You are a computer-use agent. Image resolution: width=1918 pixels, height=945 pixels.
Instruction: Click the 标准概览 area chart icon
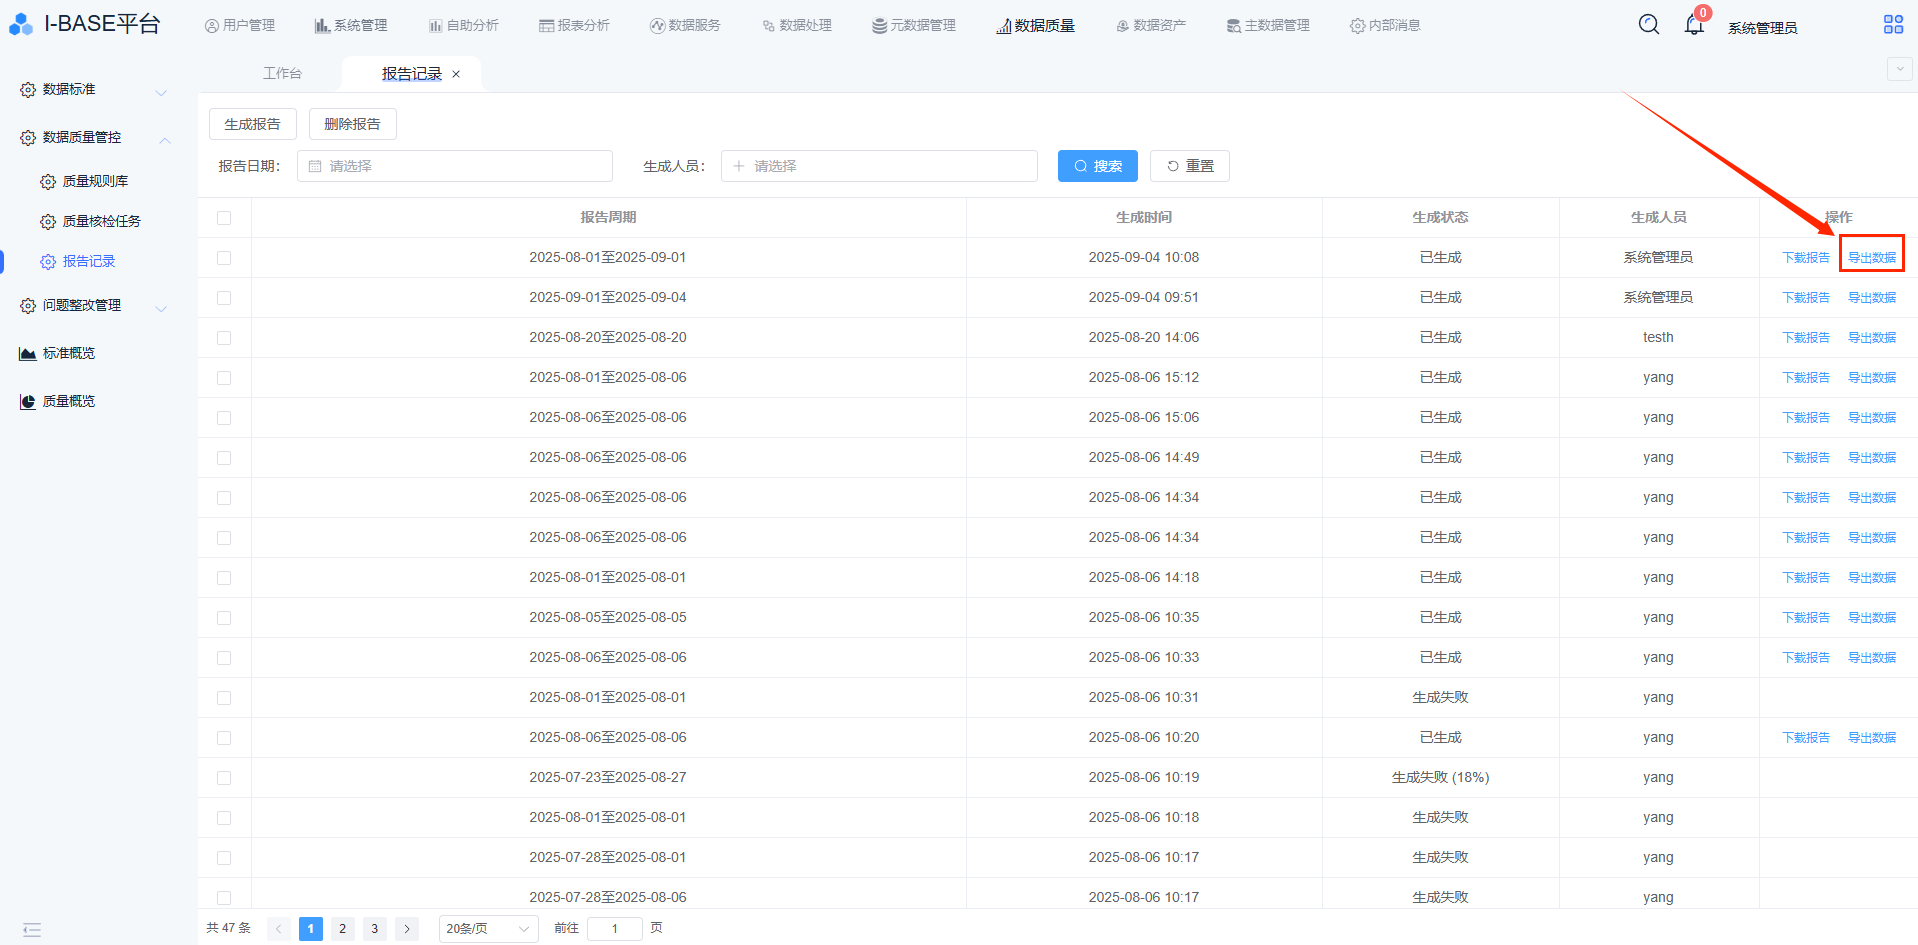pos(28,354)
